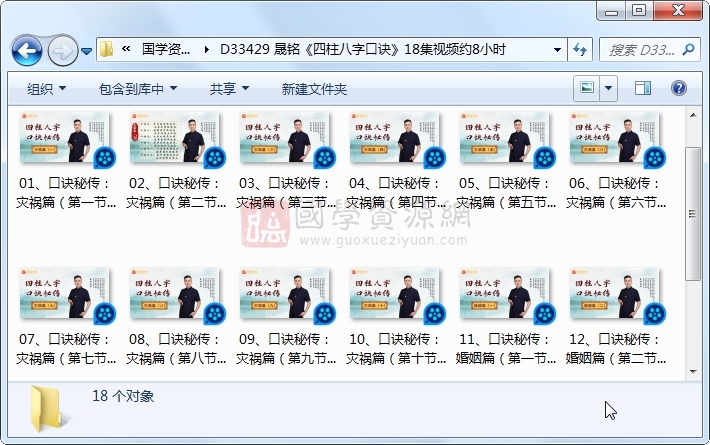The image size is (710, 445).
Task: Click the folder icon in address bar
Action: point(106,49)
